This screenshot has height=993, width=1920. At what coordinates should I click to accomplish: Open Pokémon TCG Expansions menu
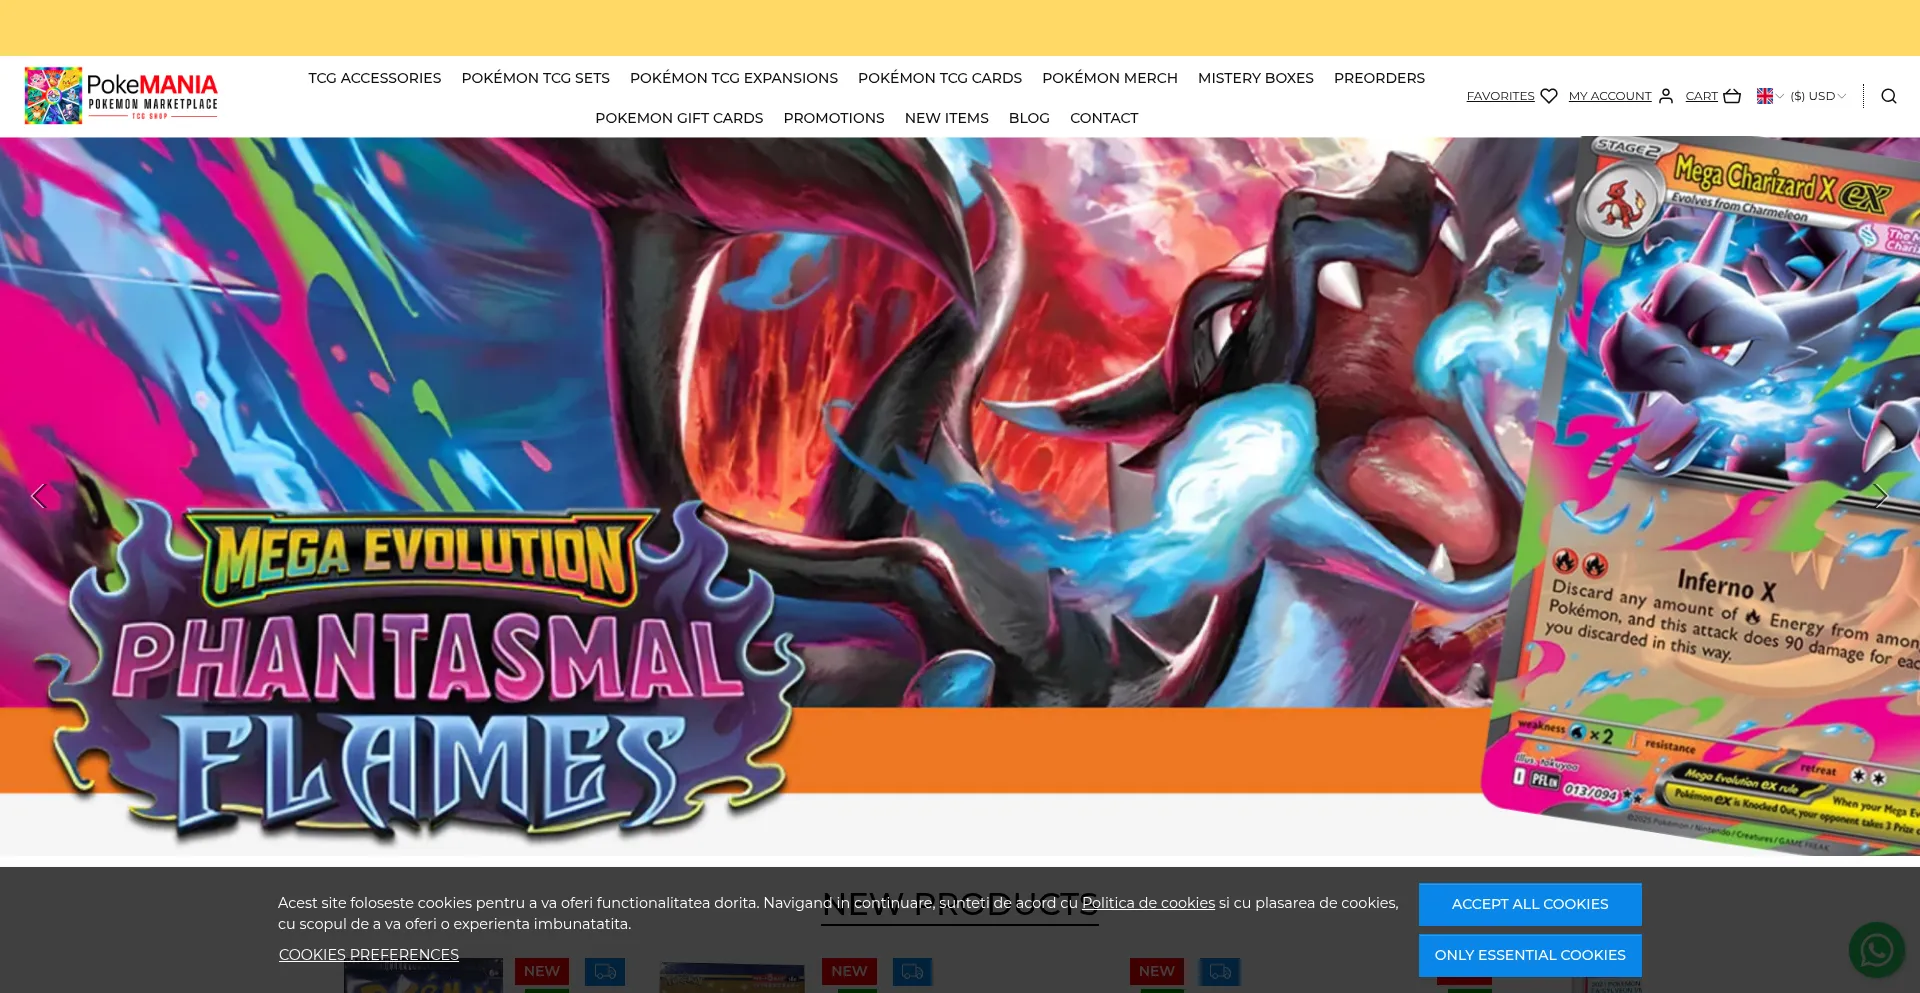pyautogui.click(x=734, y=78)
